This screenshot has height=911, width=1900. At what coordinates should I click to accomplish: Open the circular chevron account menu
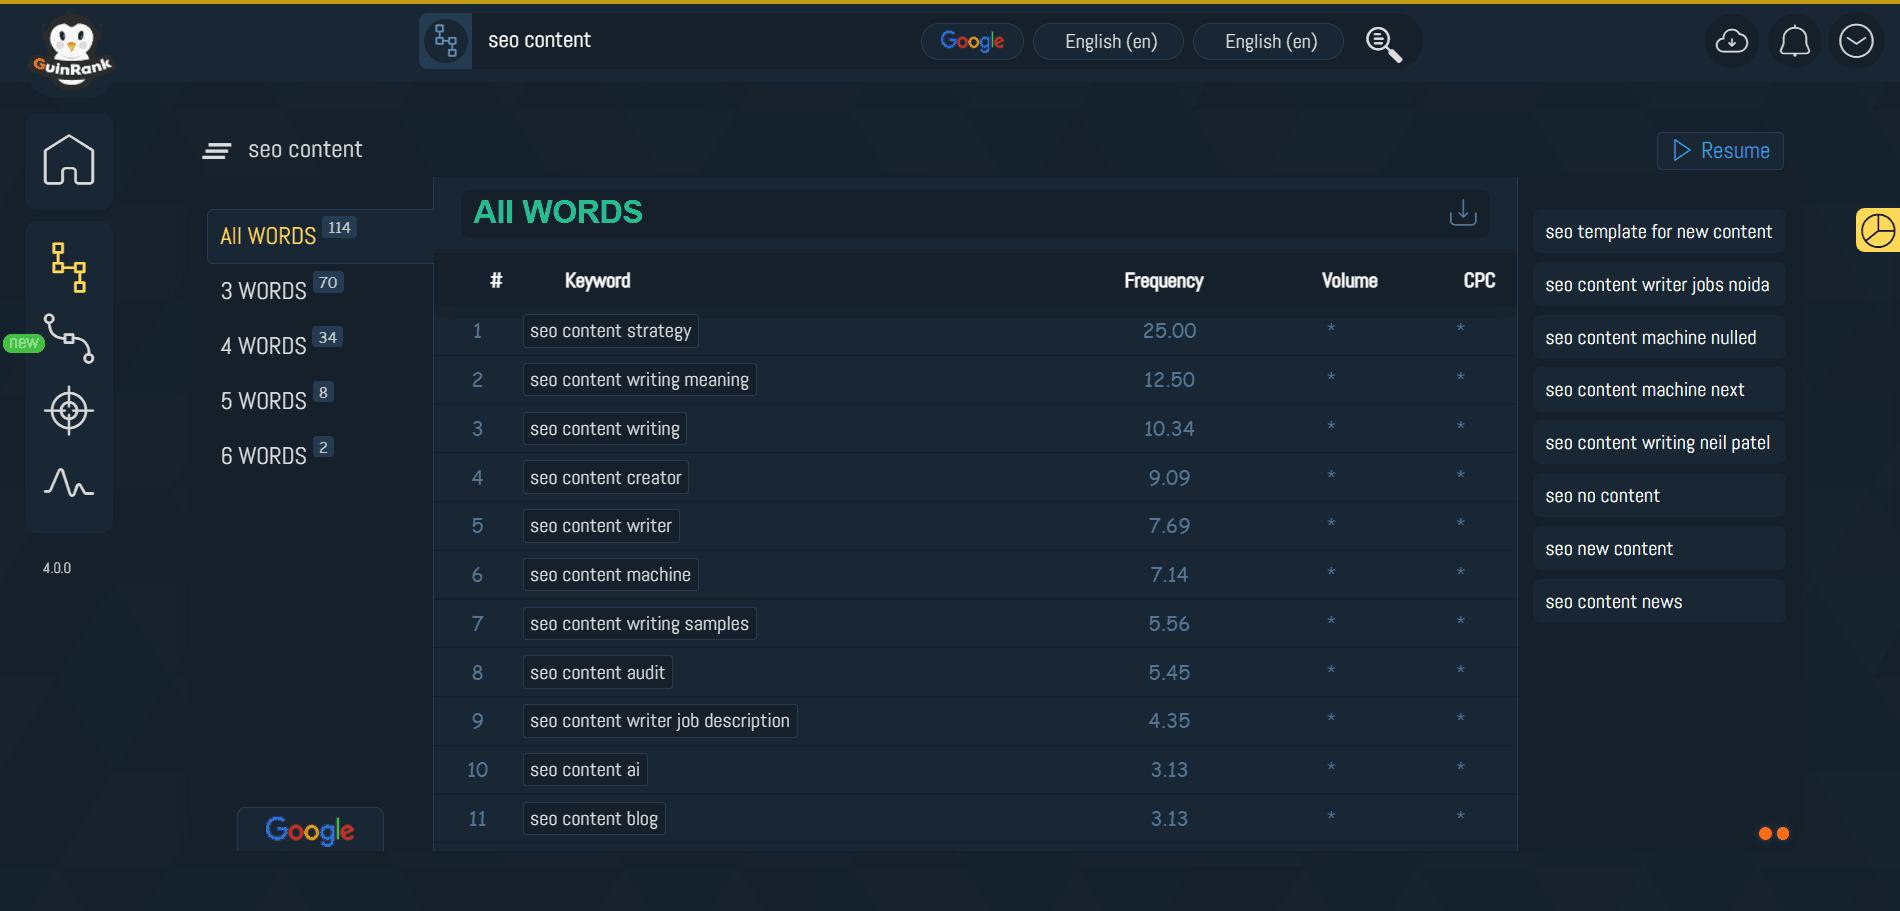(1856, 42)
